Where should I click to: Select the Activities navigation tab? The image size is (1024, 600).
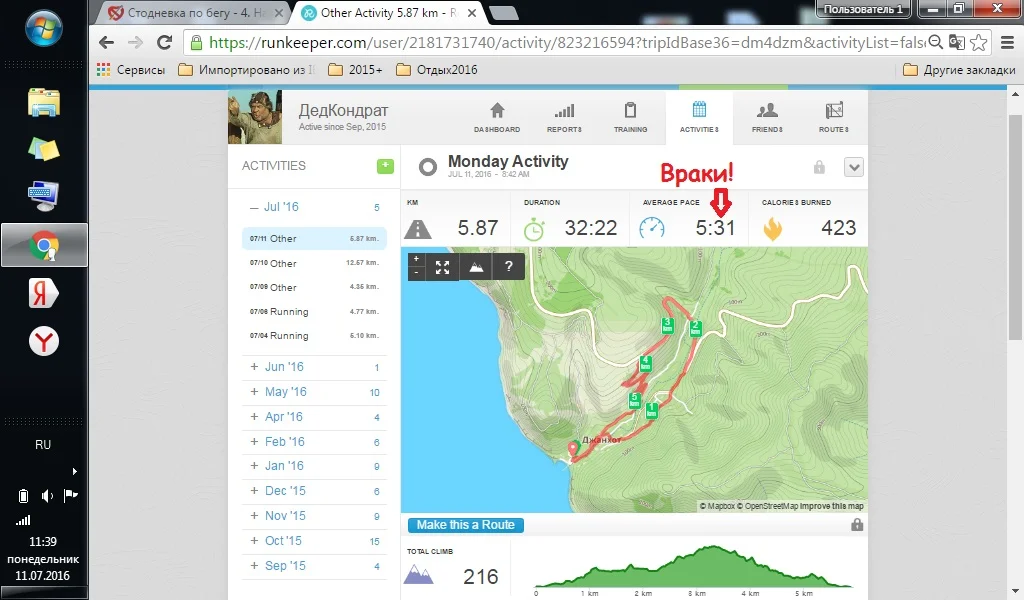tap(699, 117)
